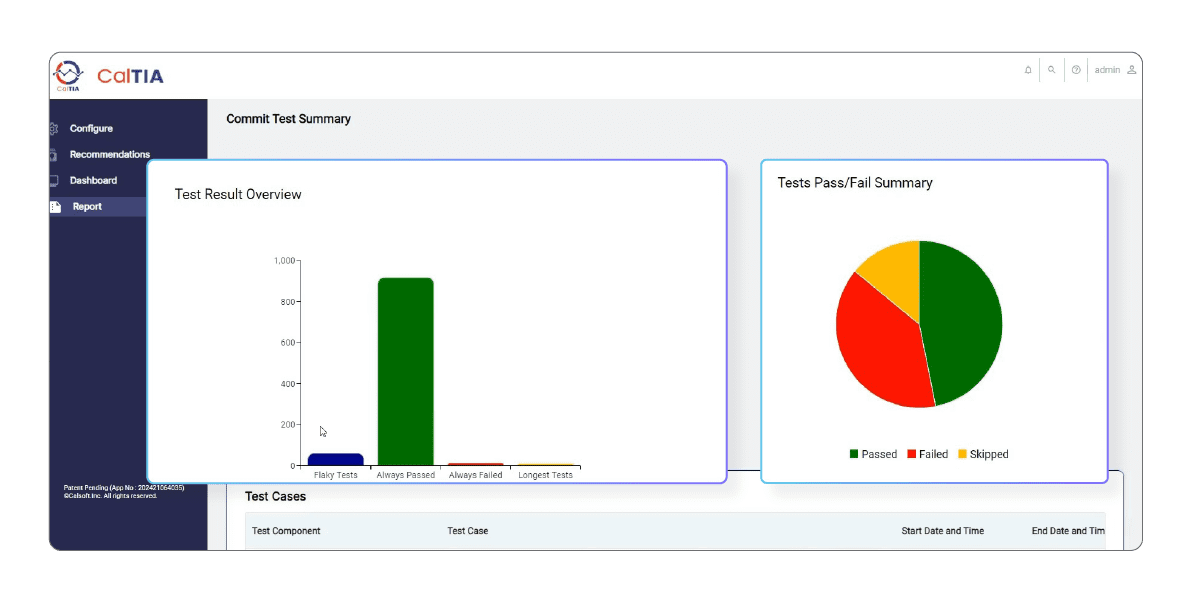This screenshot has height=600, width=1200.
Task: Toggle the Passed legend swatch
Action: (x=854, y=454)
